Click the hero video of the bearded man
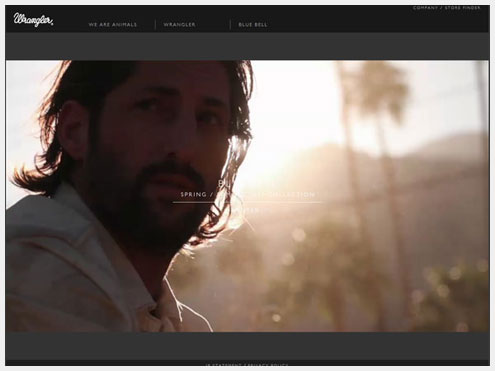The height and width of the screenshot is (371, 495). click(247, 196)
